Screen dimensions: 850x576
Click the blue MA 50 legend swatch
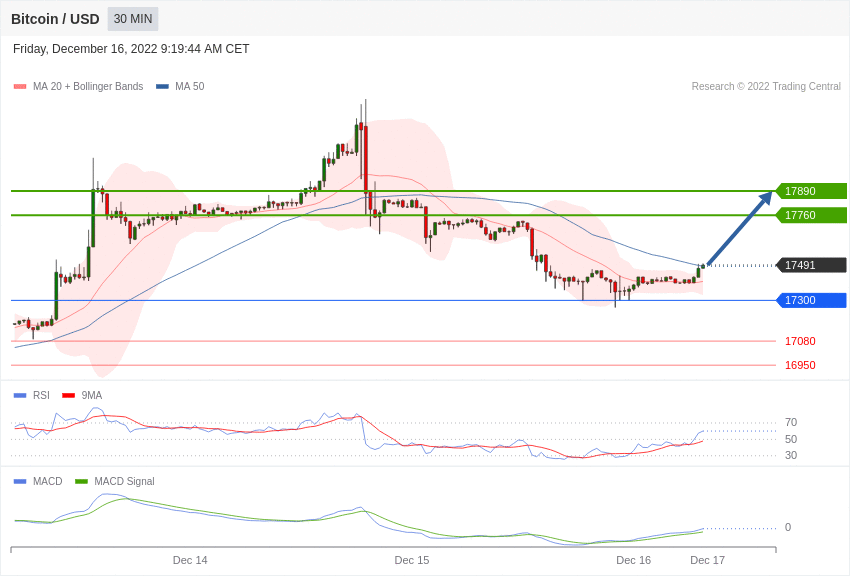pyautogui.click(x=162, y=86)
